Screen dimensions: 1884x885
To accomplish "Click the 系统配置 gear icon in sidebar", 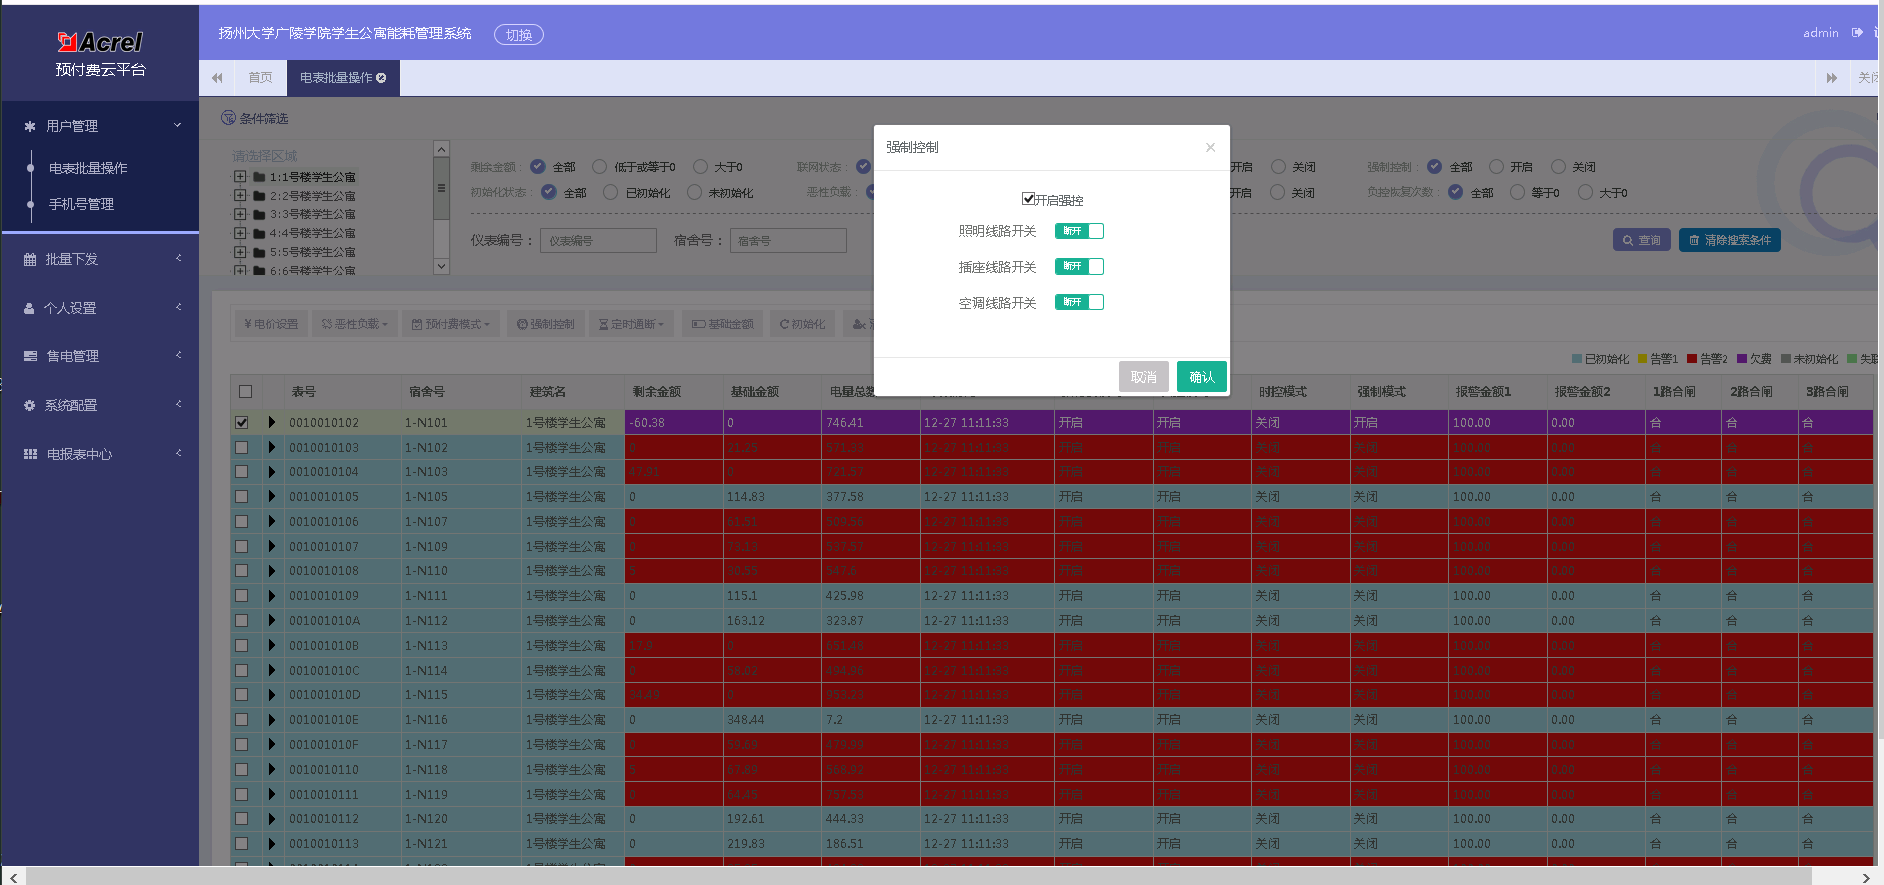I will tap(30, 405).
